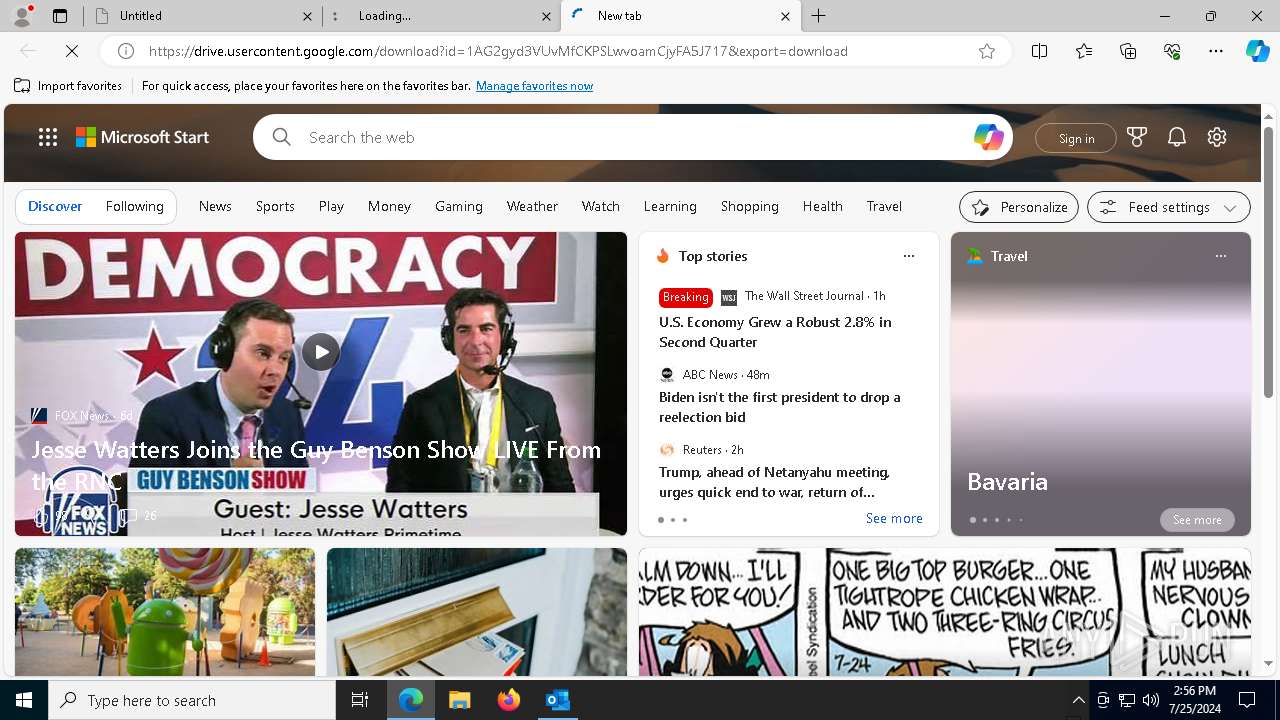This screenshot has height=720, width=1280.
Task: Open the Travel category in navigation
Action: click(x=884, y=206)
